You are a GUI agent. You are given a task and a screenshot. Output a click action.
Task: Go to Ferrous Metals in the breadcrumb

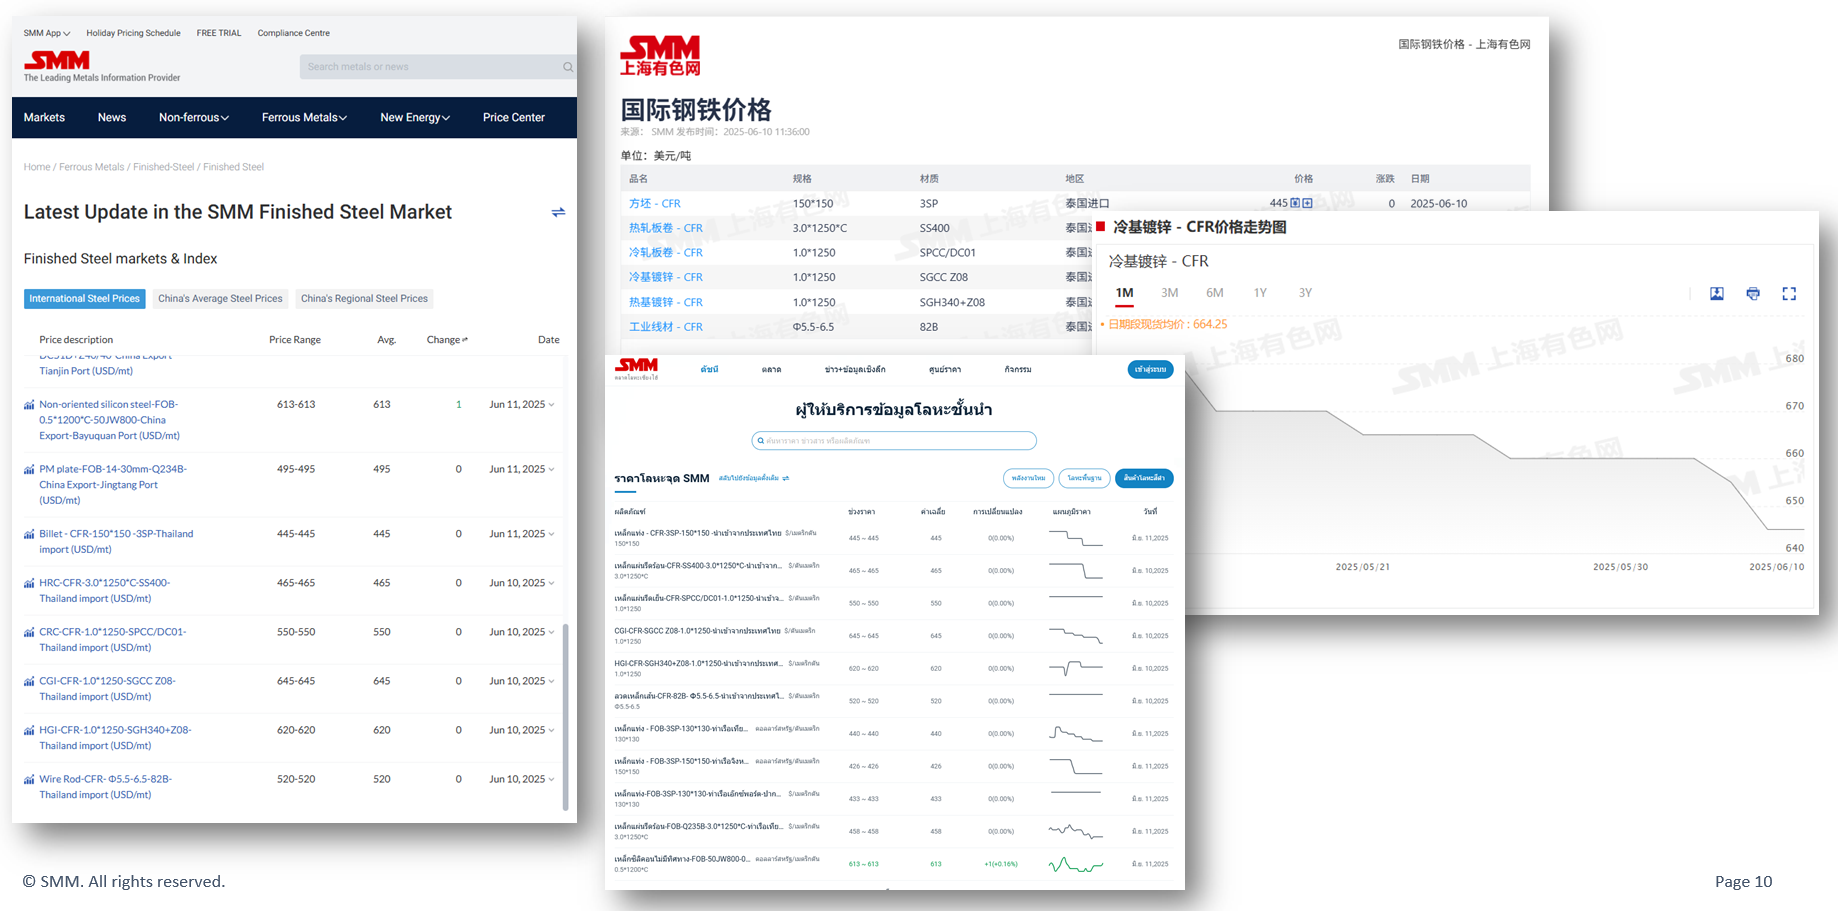point(92,167)
